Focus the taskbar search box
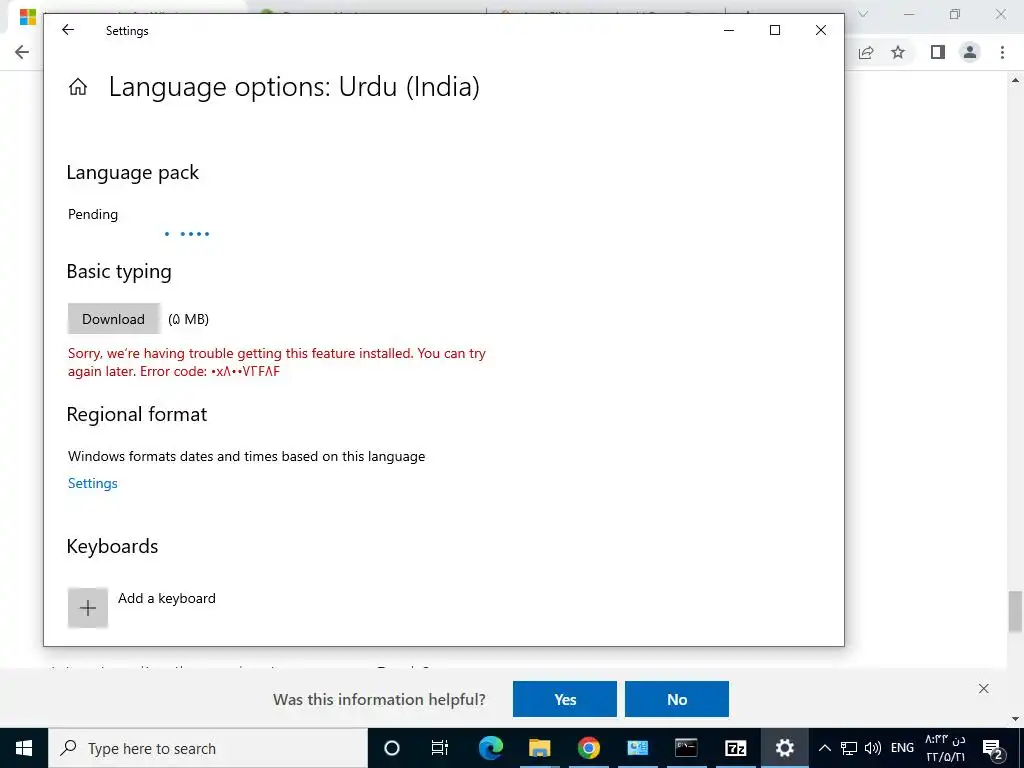The image size is (1024, 768). coord(208,748)
